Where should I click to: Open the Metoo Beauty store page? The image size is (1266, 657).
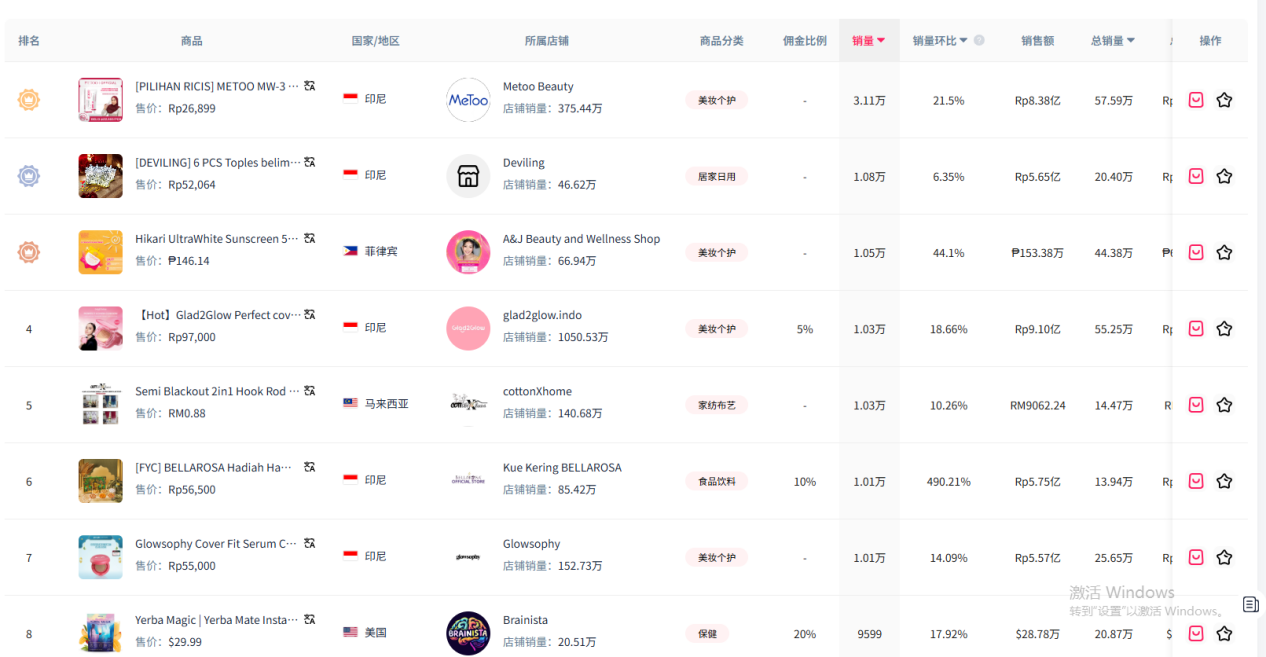click(538, 87)
